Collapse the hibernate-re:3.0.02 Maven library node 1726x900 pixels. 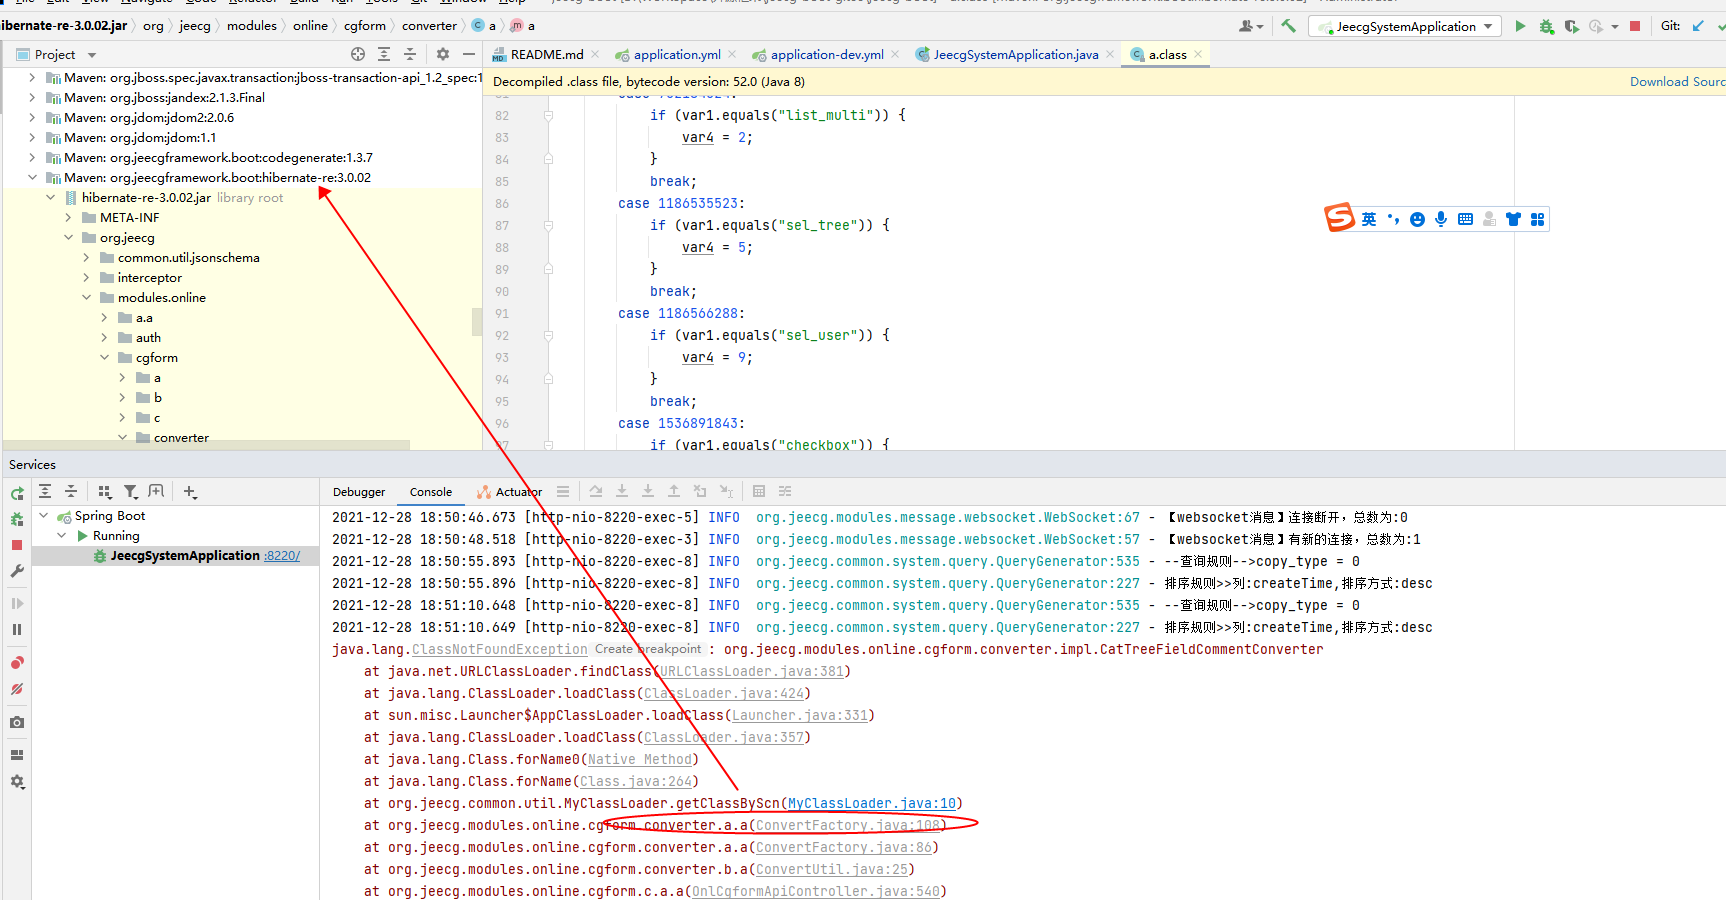click(x=33, y=177)
